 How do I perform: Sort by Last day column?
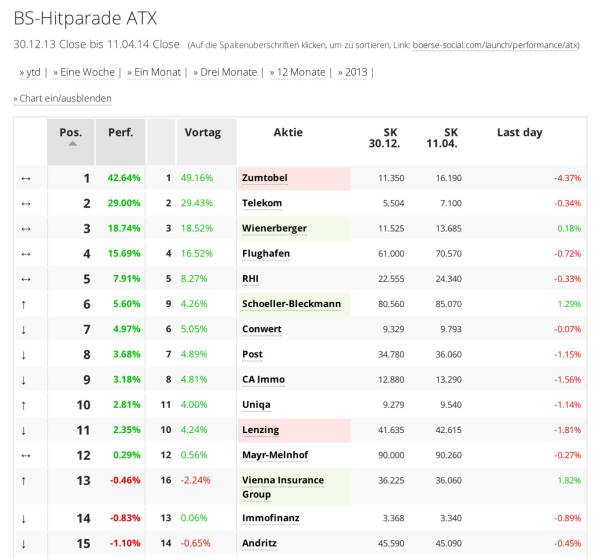pyautogui.click(x=519, y=132)
